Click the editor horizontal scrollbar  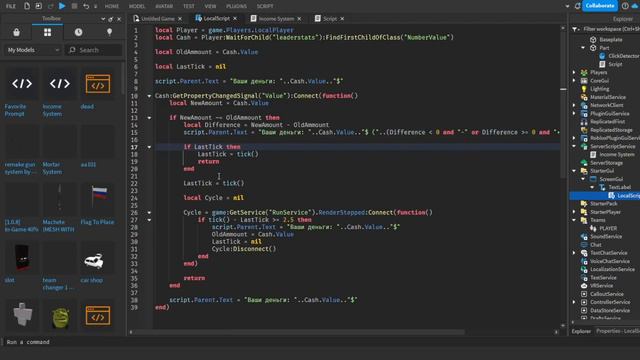point(300,332)
